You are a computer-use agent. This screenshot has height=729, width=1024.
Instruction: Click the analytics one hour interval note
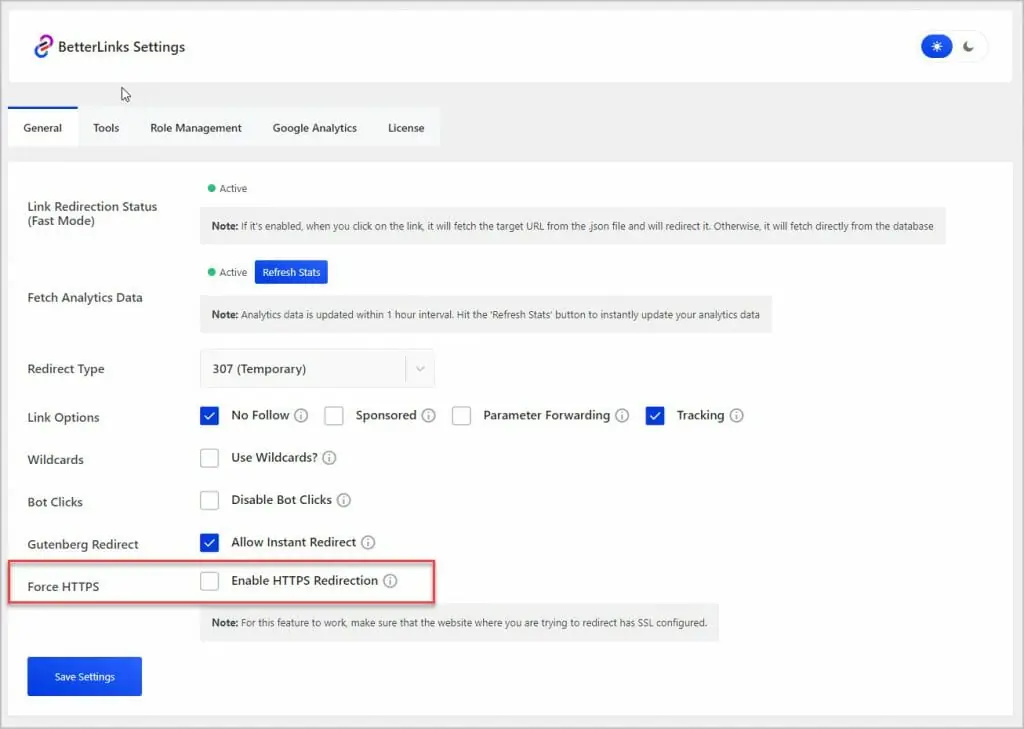click(x=485, y=315)
